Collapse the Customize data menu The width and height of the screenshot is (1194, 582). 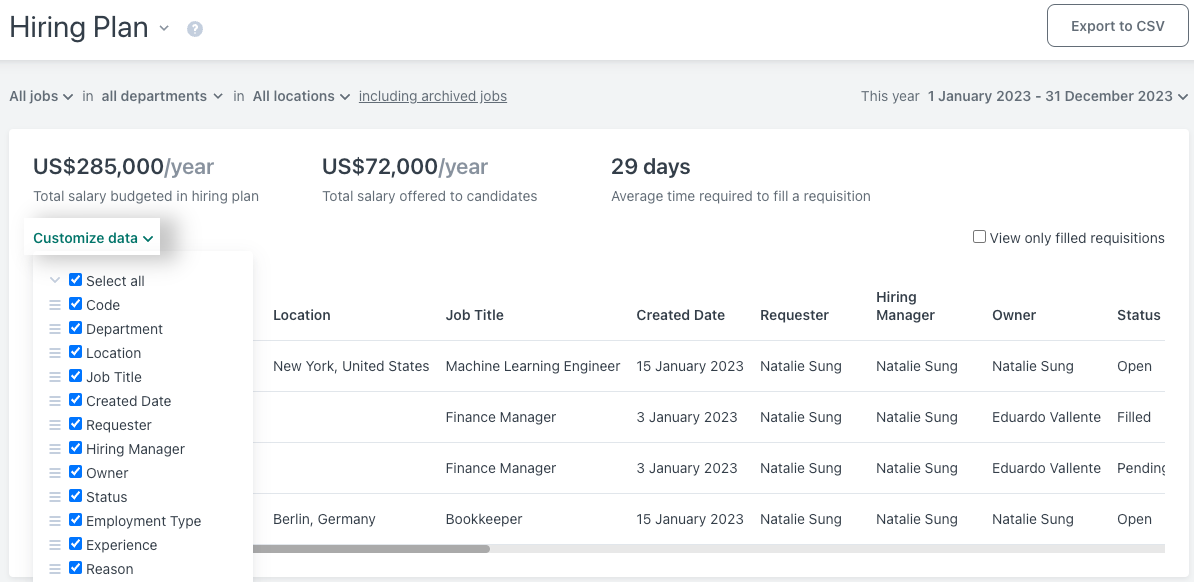pos(93,238)
